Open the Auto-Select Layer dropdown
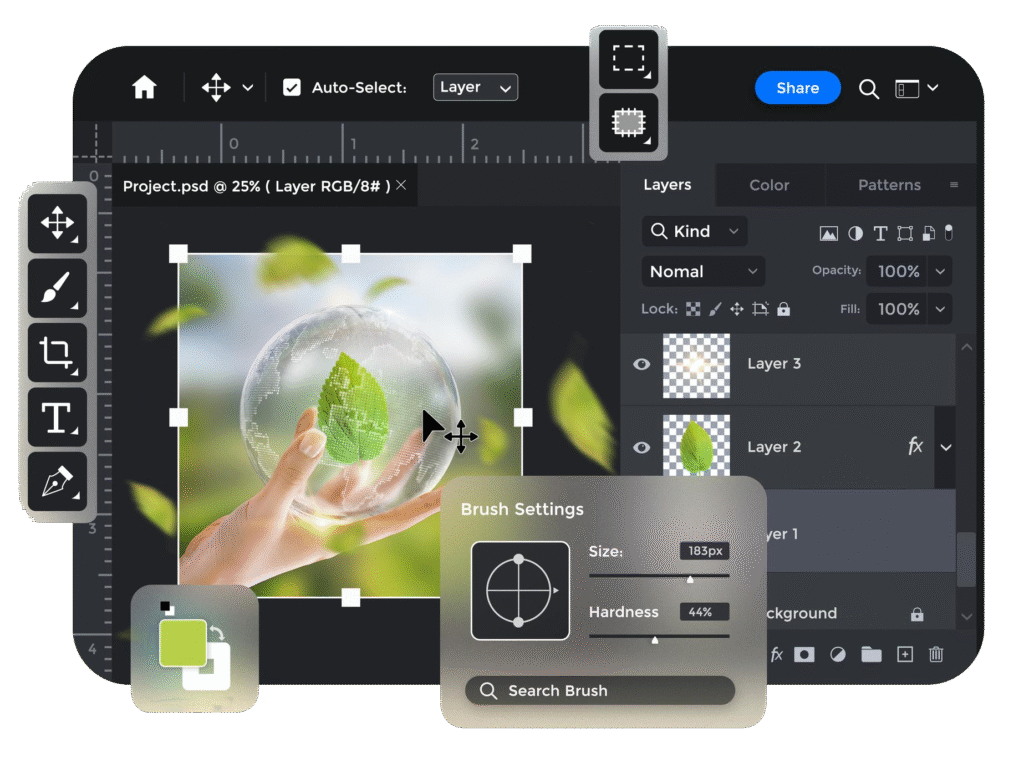This screenshot has height=758, width=1024. (x=475, y=88)
